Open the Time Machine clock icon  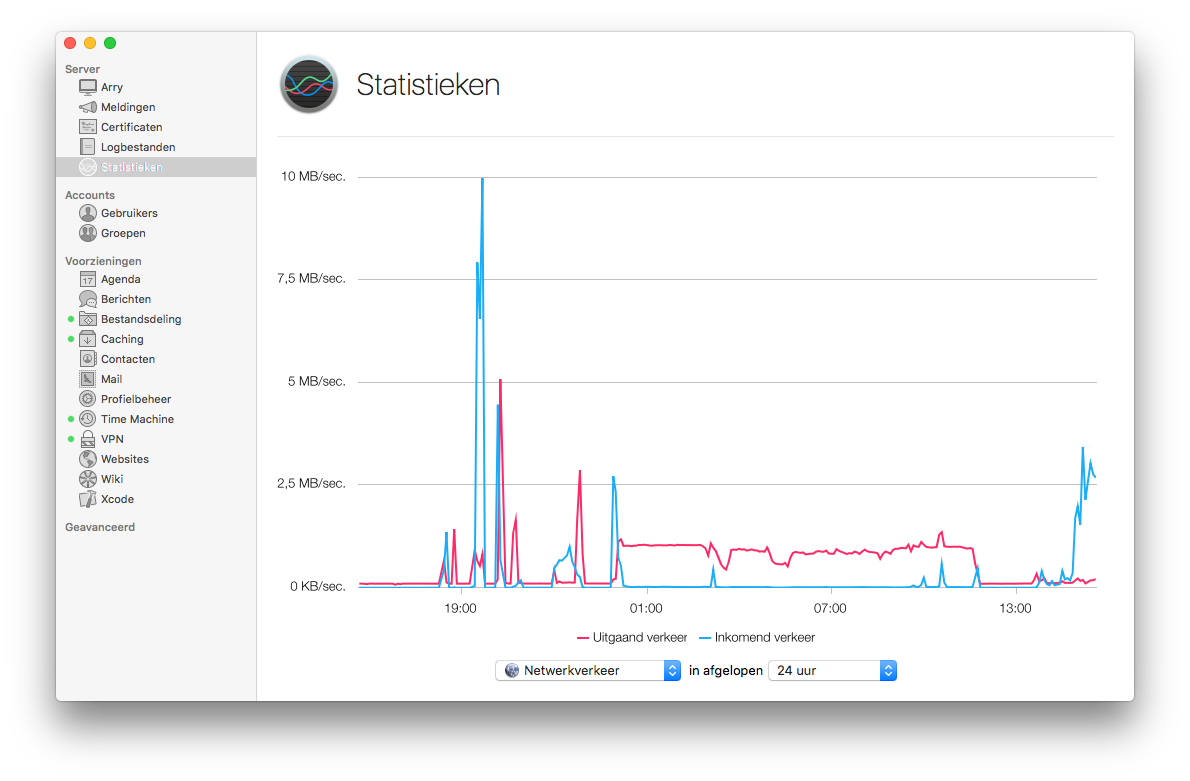click(88, 419)
